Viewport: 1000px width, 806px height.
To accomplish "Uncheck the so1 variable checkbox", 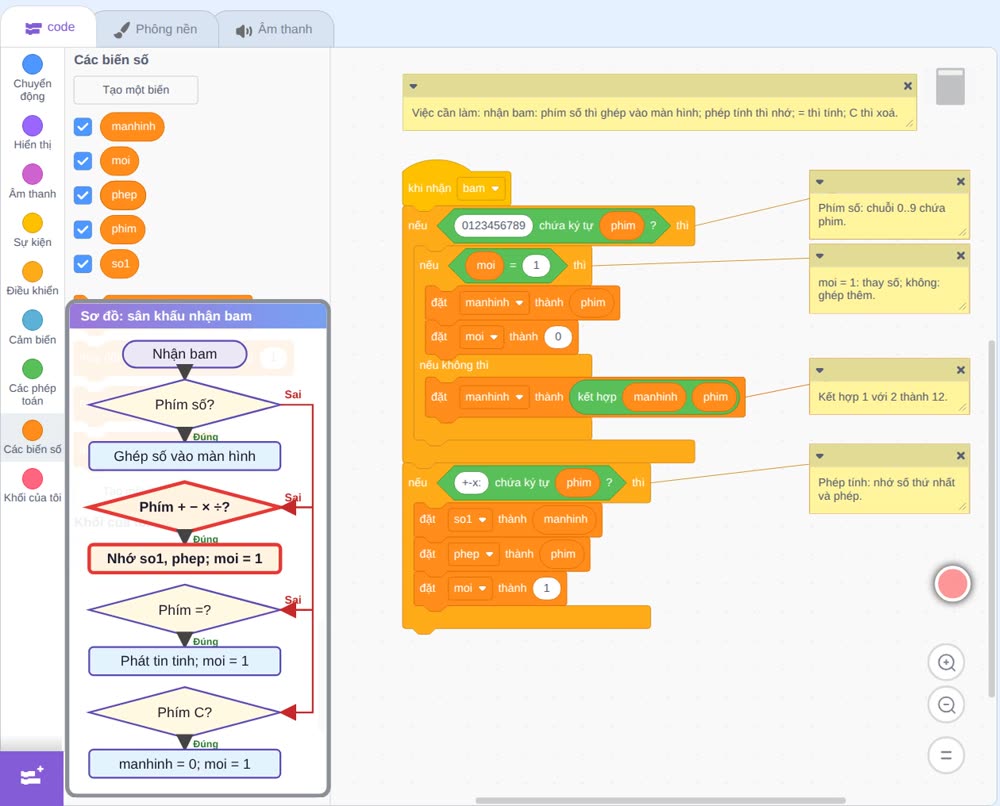I will [x=83, y=263].
